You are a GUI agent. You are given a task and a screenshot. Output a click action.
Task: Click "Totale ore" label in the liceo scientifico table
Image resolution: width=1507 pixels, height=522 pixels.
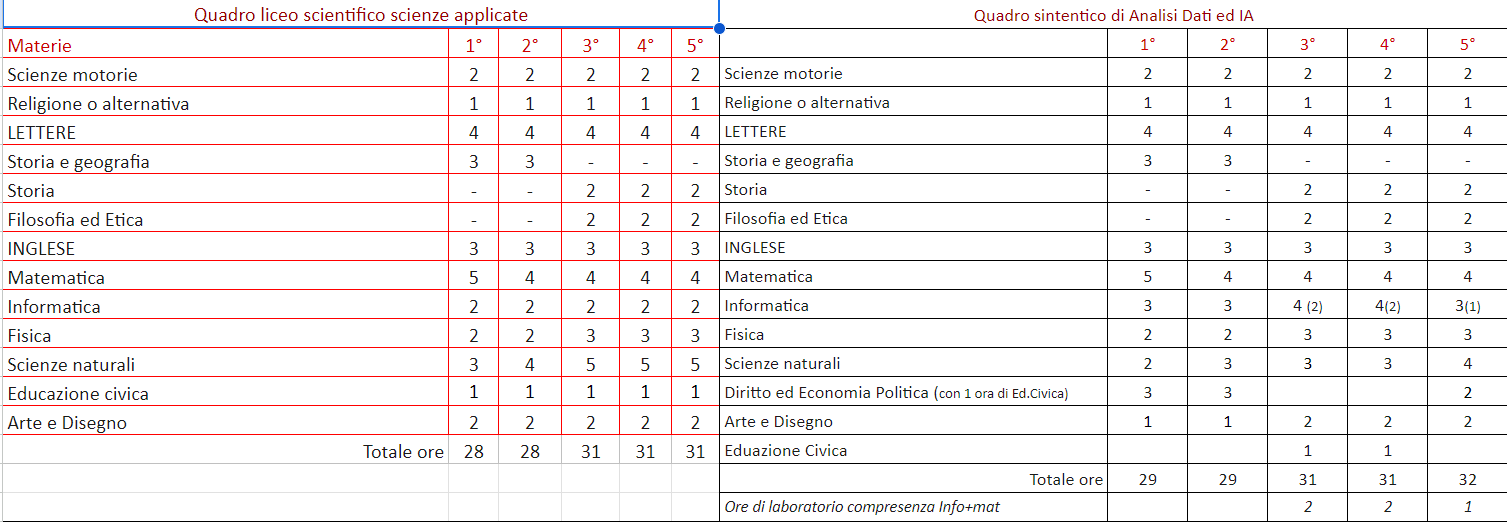(x=403, y=452)
